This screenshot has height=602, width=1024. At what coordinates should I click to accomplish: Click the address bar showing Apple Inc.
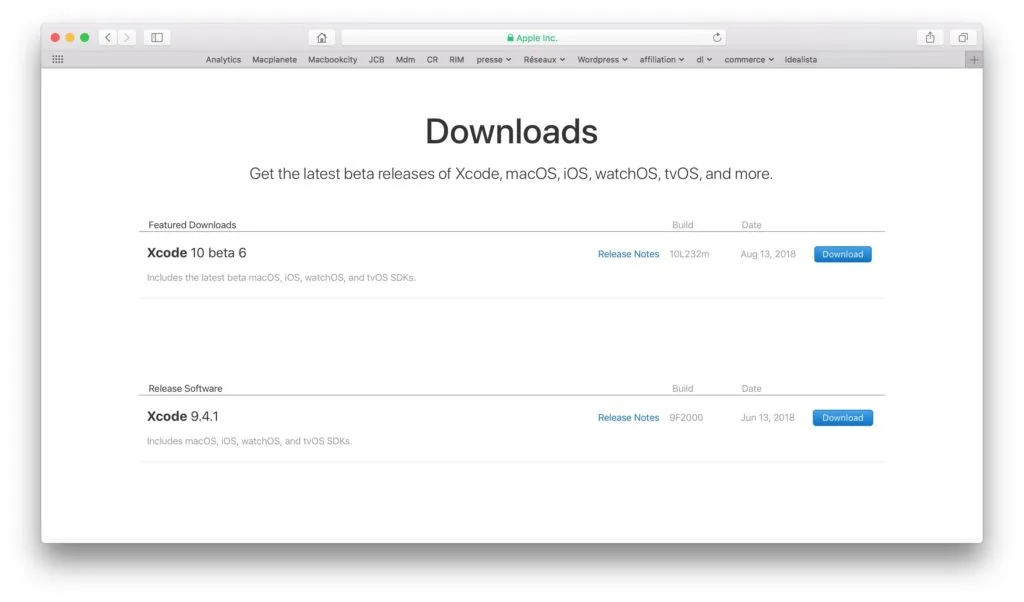[533, 37]
